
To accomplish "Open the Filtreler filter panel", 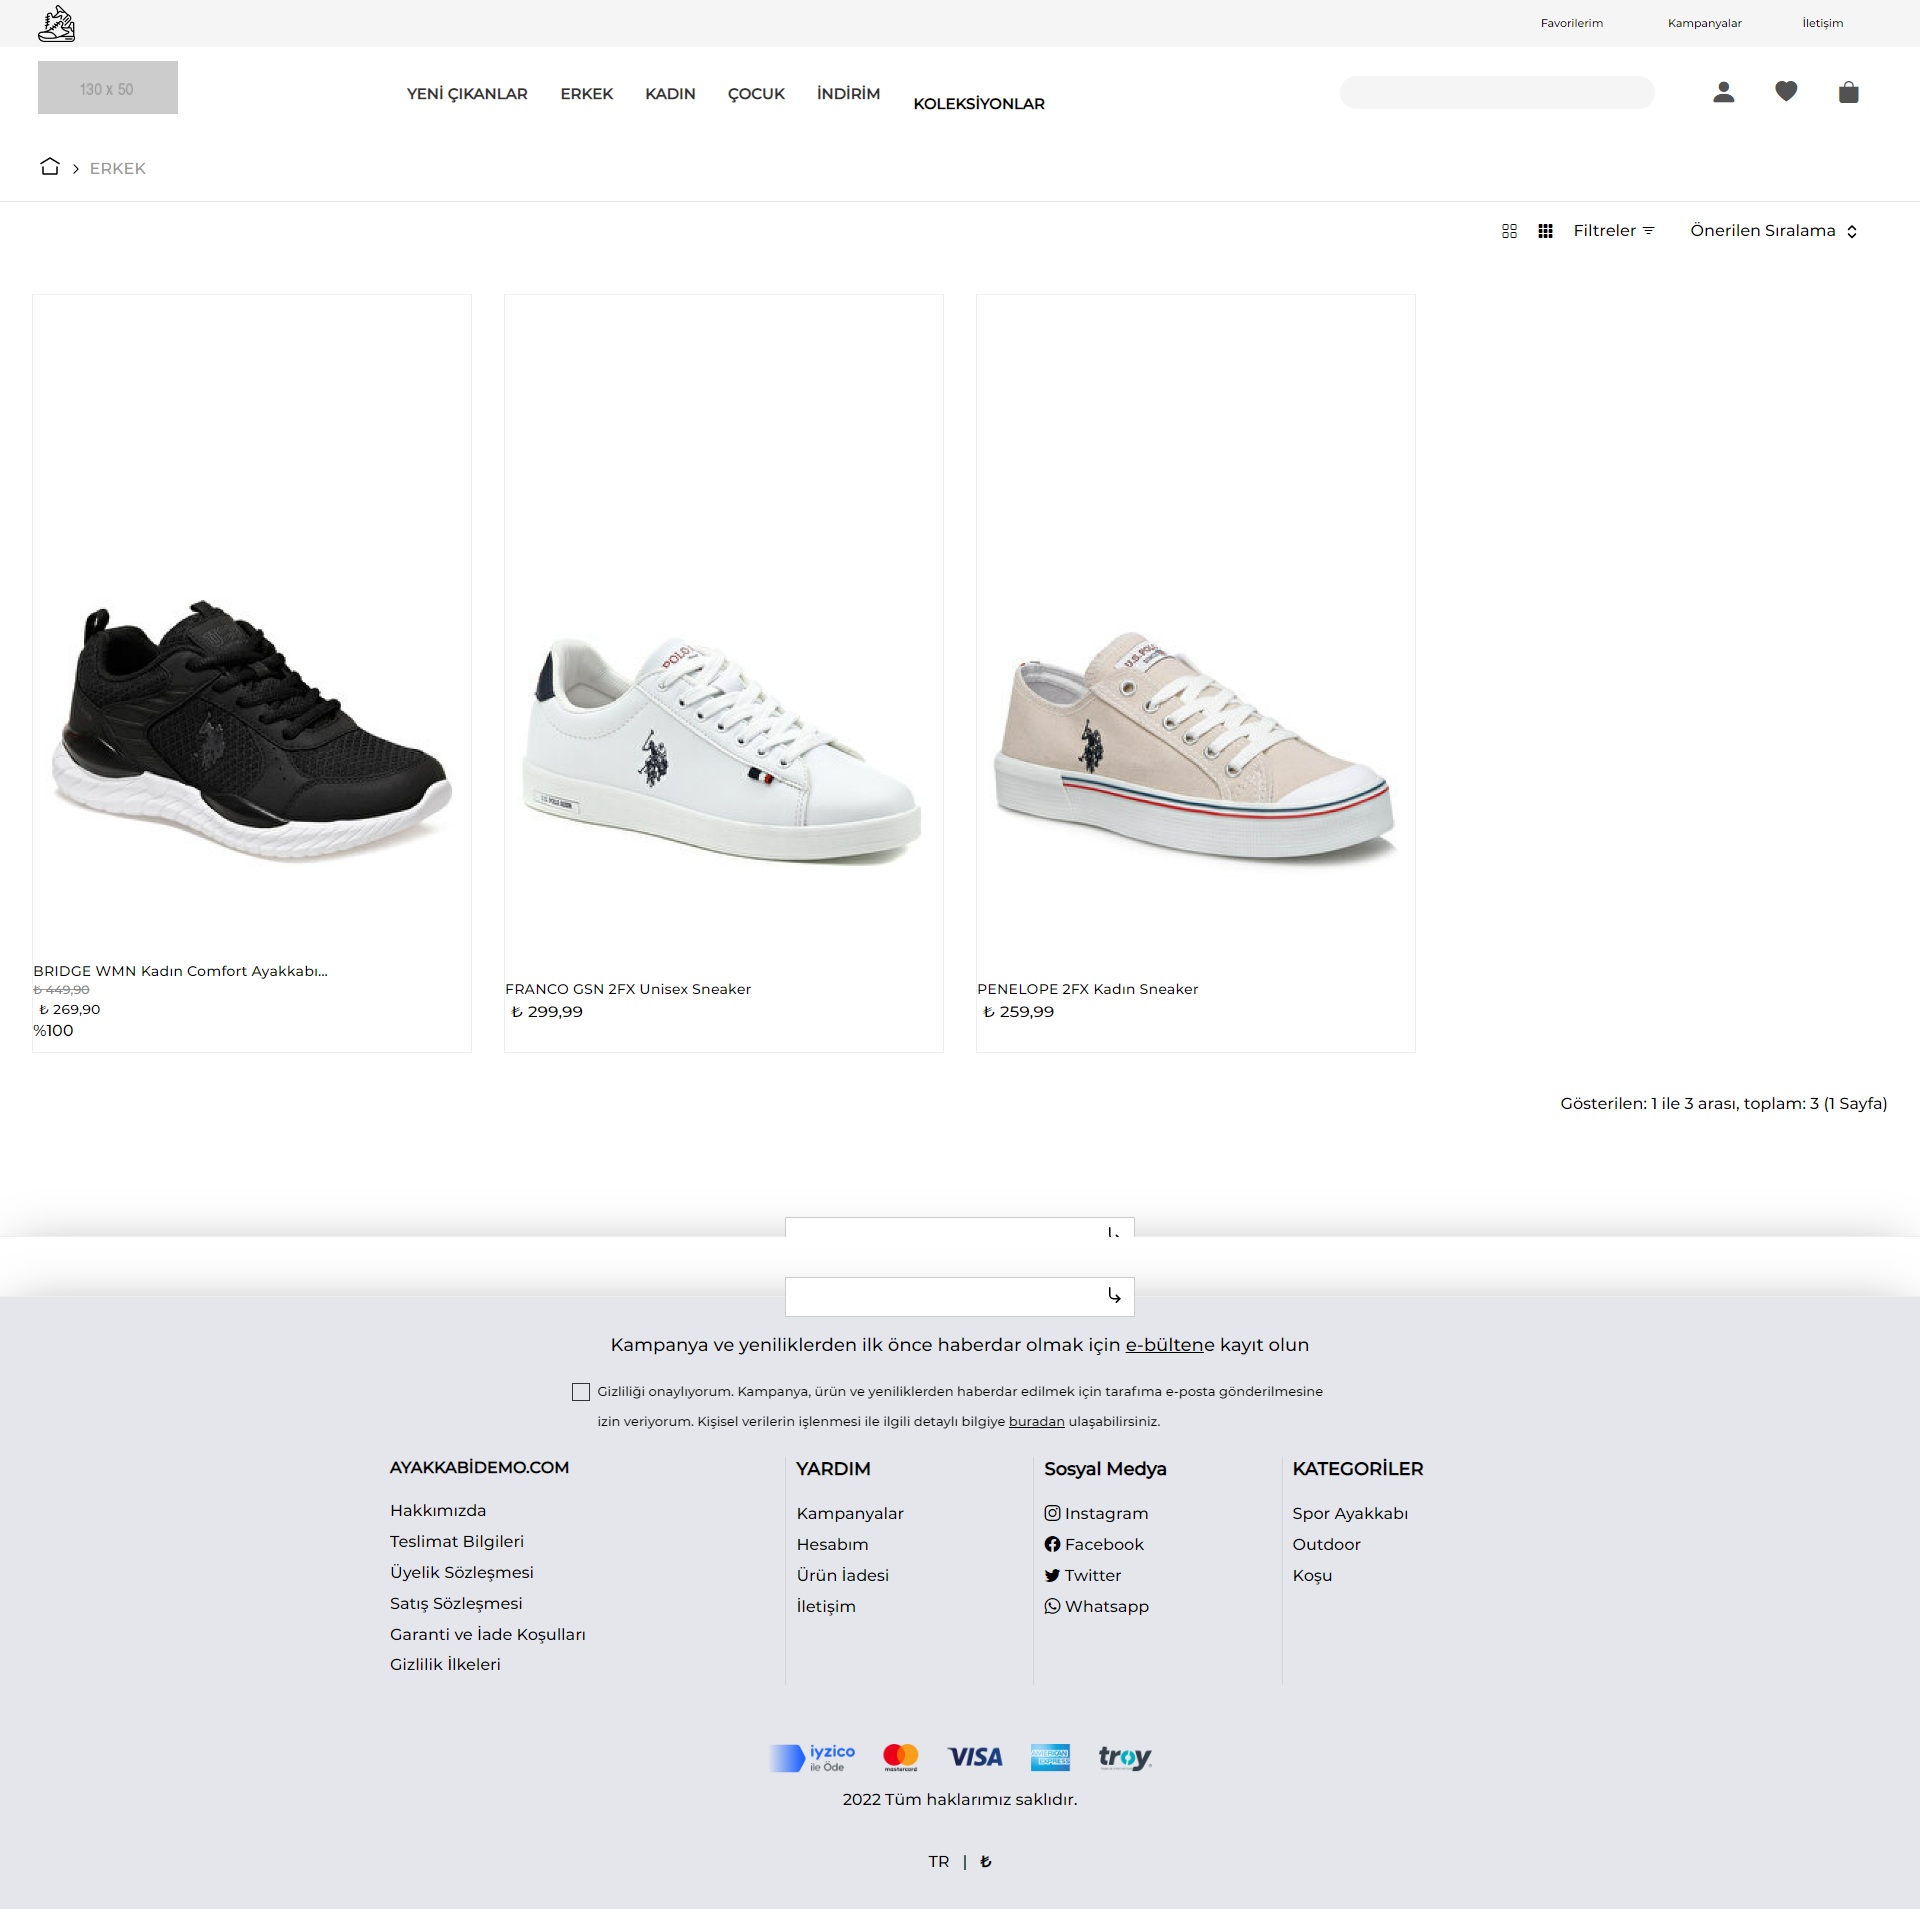I will pos(1614,231).
